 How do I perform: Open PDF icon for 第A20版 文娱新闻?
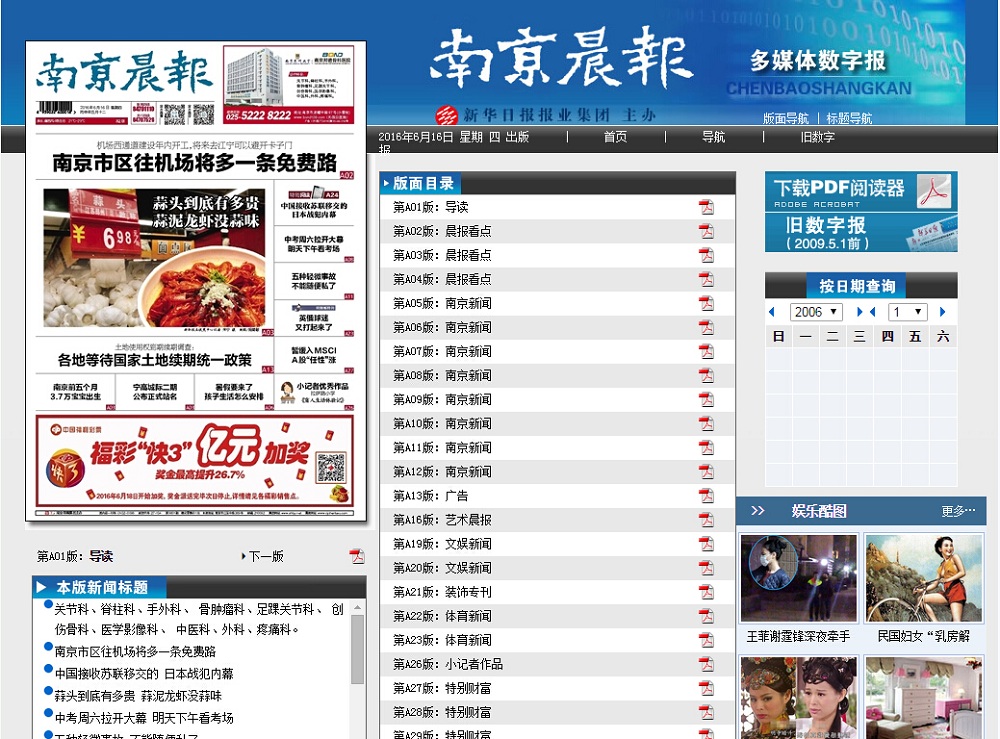tap(706, 568)
